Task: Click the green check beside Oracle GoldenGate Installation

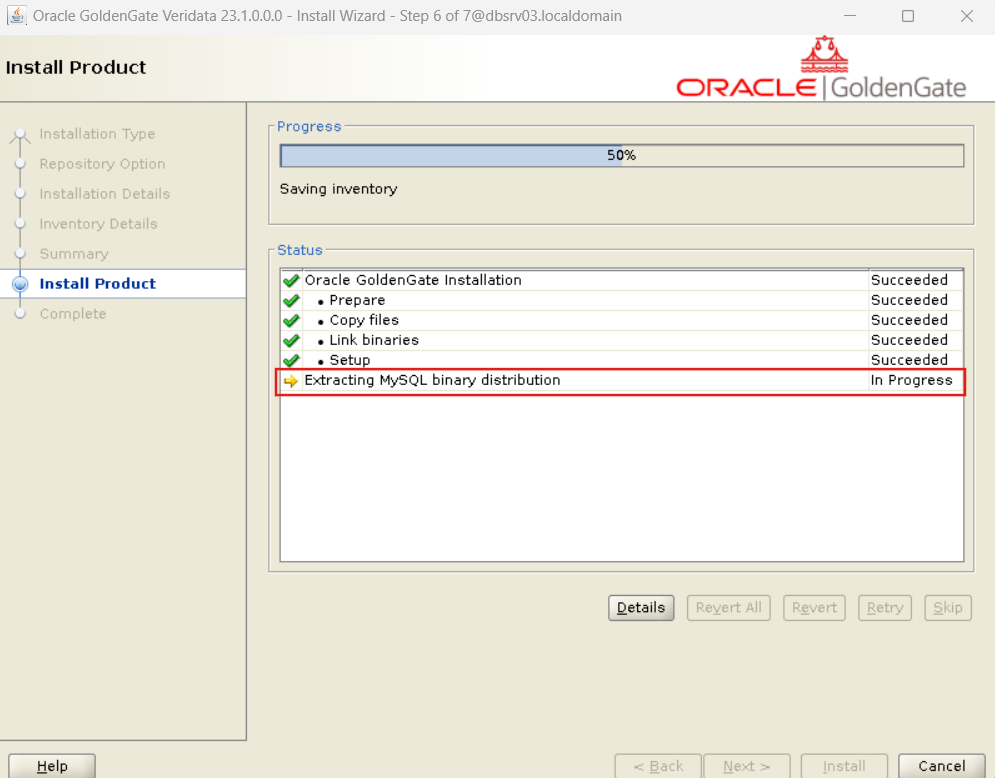Action: (x=291, y=280)
